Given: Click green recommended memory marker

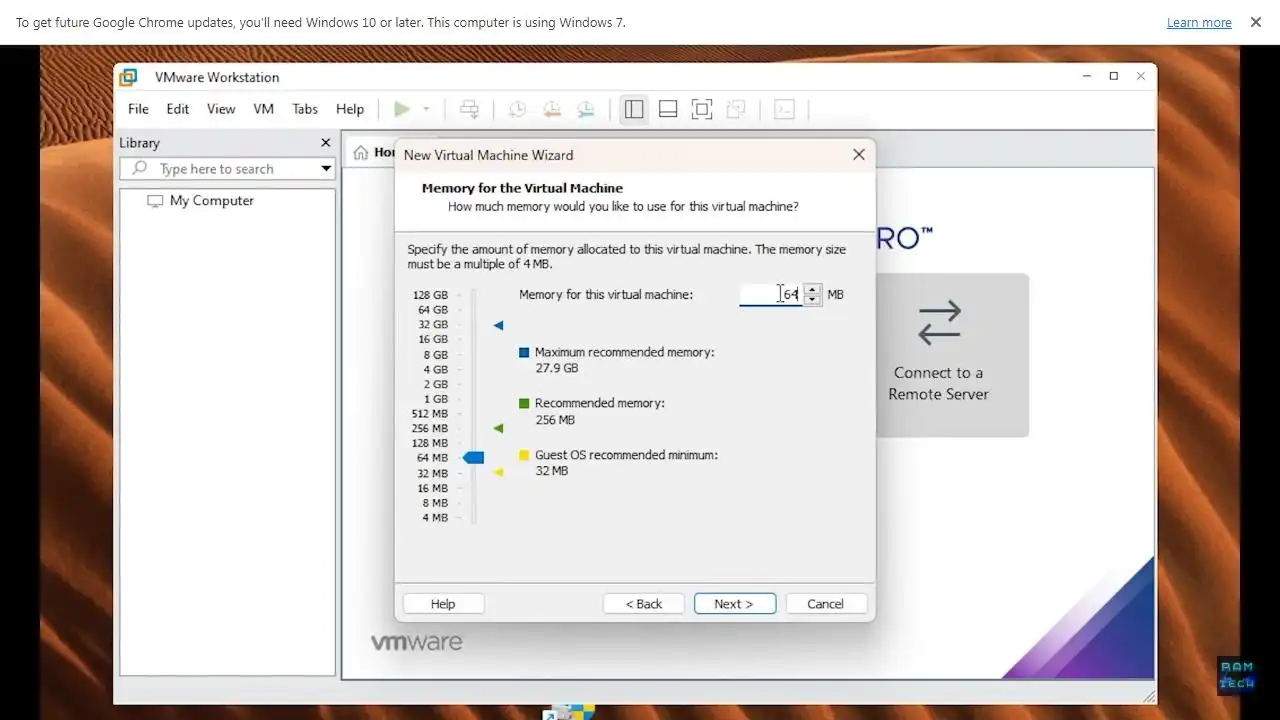Looking at the screenshot, I should pos(498,428).
